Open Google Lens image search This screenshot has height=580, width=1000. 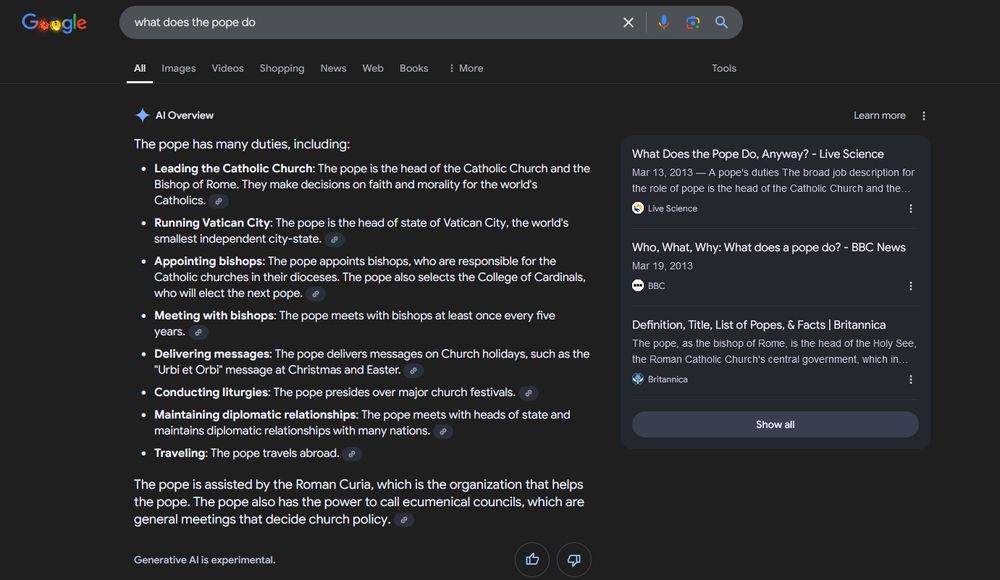(693, 22)
